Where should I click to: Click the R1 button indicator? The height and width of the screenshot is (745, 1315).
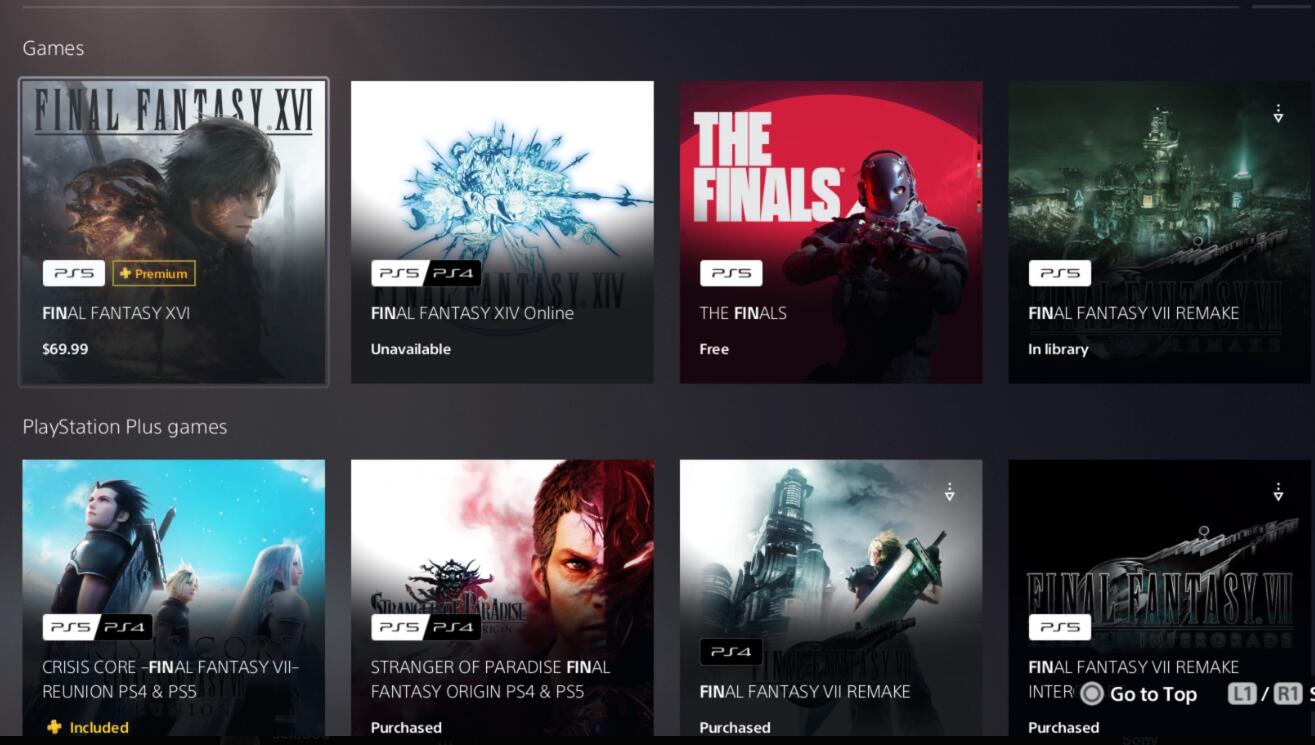(x=1288, y=694)
